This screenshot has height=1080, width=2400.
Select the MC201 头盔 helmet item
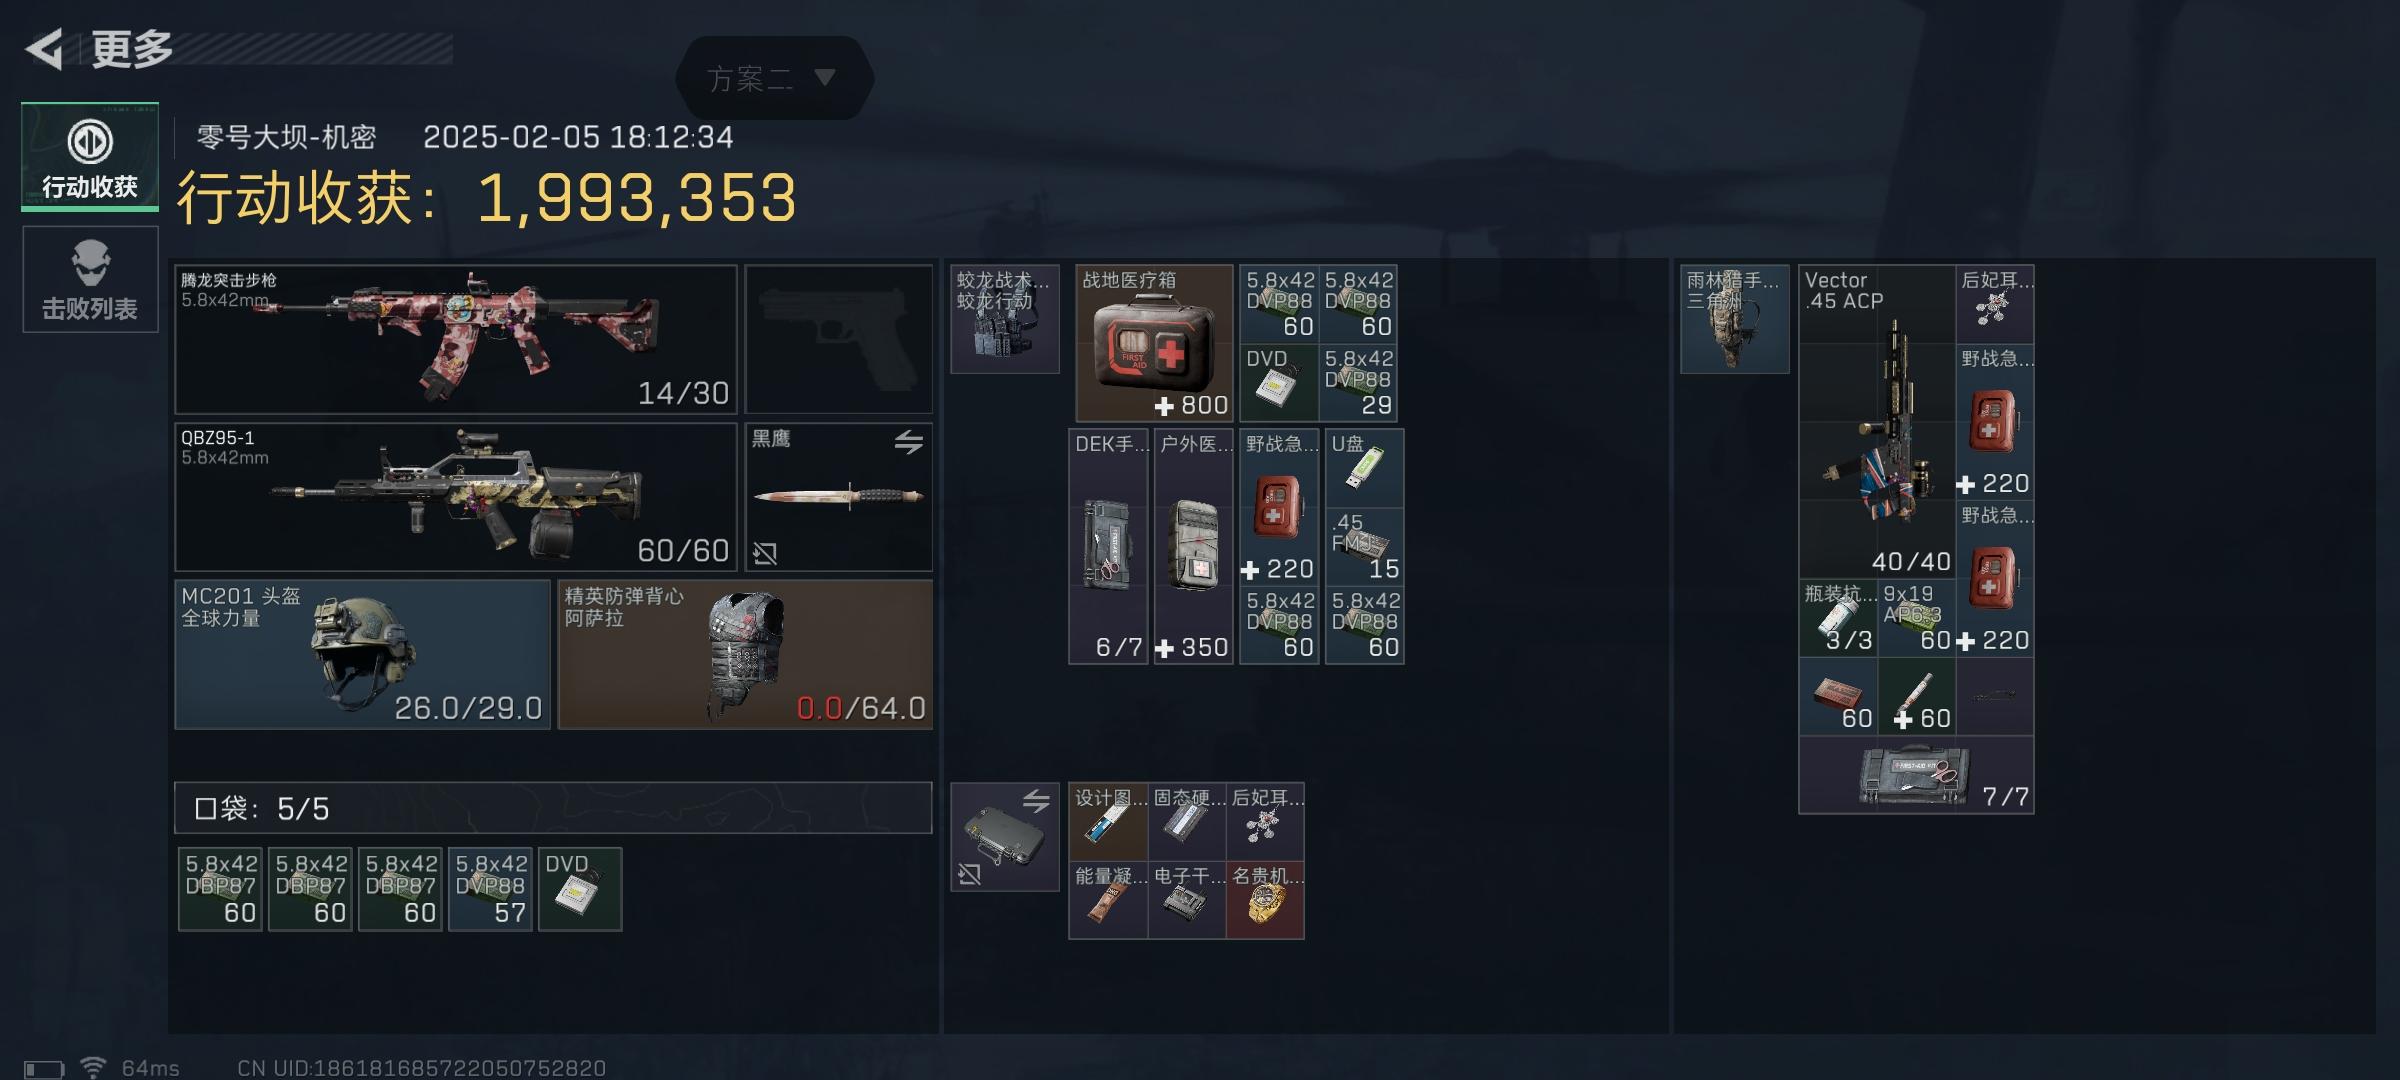click(x=363, y=655)
